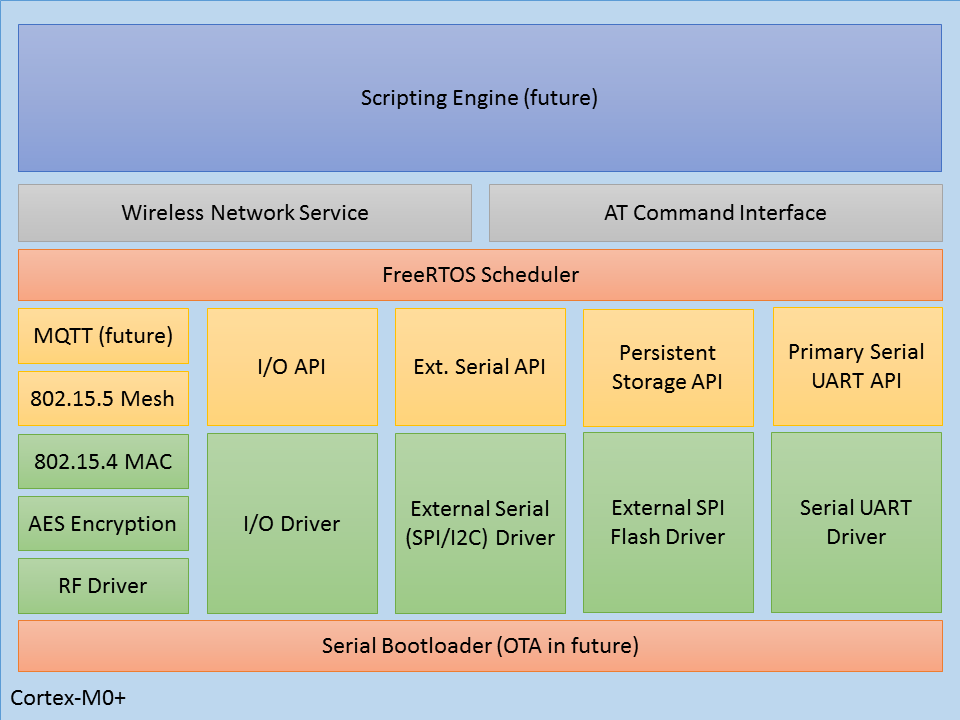
Task: Select the FreeRTOS Scheduler bar
Action: tap(480, 275)
